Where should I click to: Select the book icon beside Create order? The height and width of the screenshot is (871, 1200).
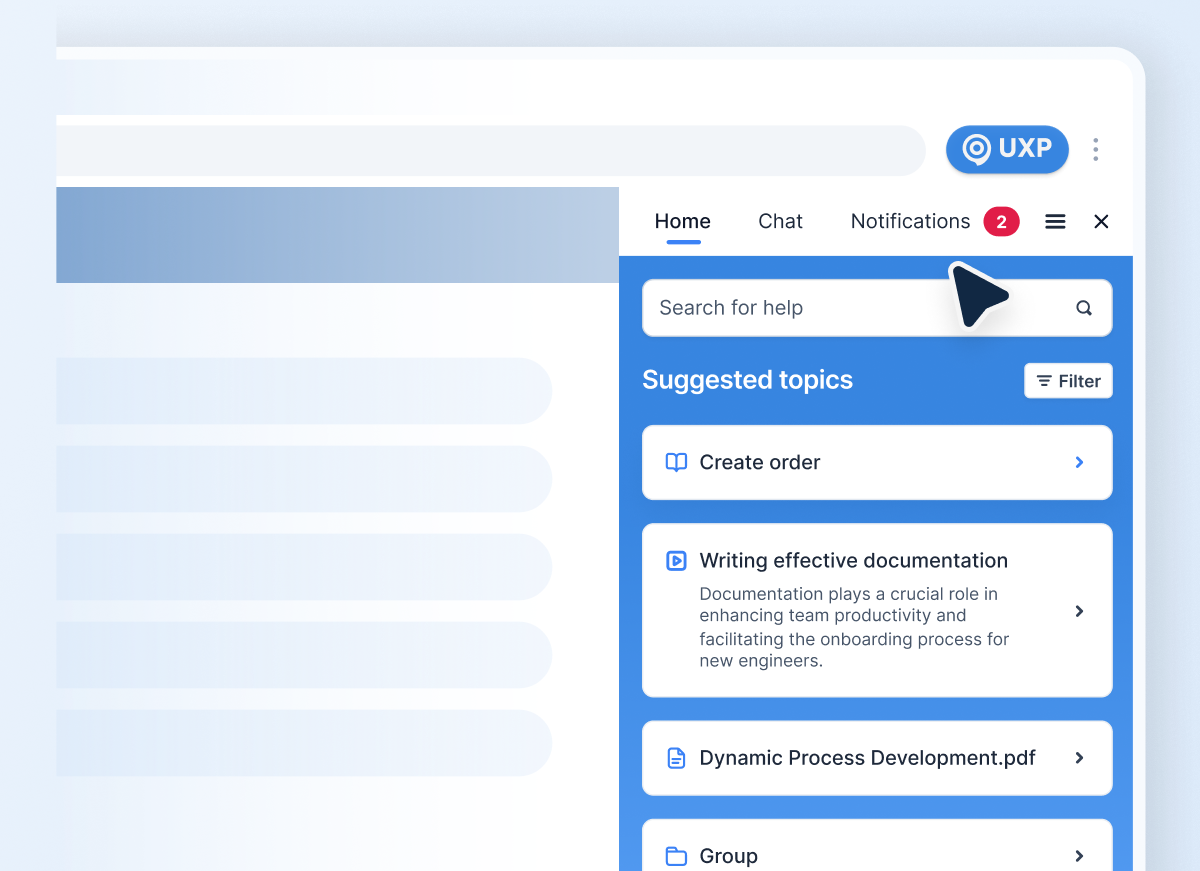tap(675, 462)
